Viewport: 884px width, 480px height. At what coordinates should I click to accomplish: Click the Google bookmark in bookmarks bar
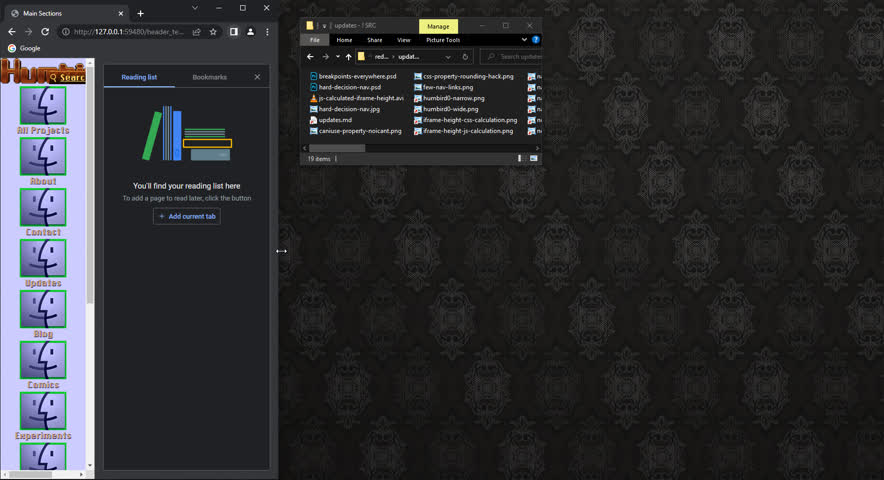tap(24, 48)
